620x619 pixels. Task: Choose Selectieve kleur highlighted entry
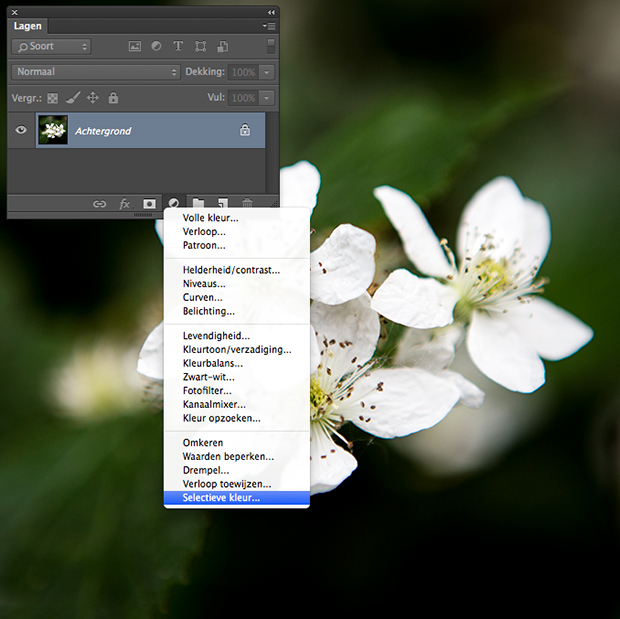coord(236,498)
